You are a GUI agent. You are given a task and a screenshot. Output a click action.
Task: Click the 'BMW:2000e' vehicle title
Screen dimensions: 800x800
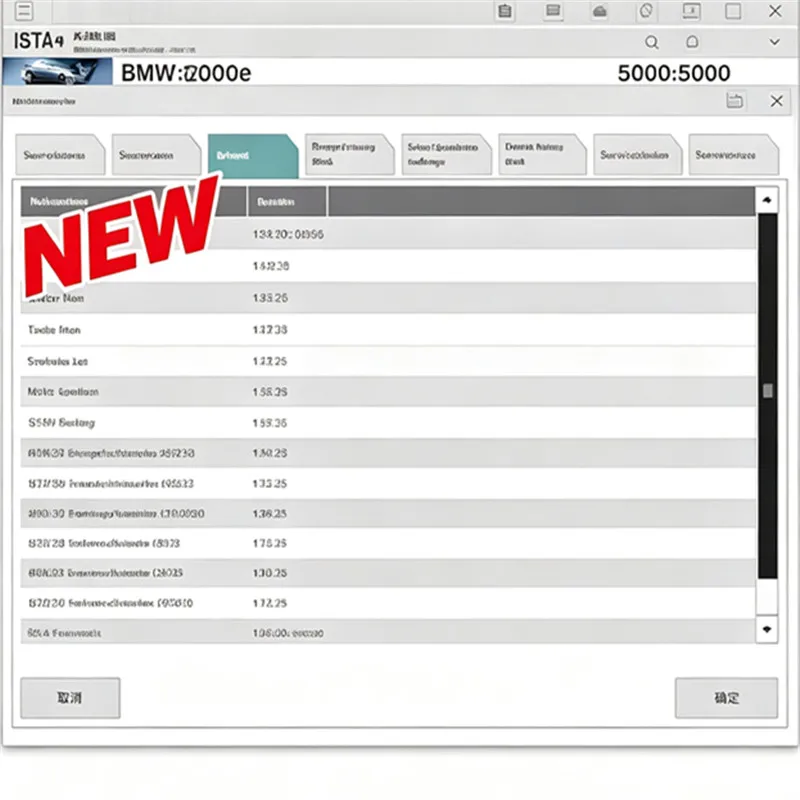pyautogui.click(x=186, y=73)
